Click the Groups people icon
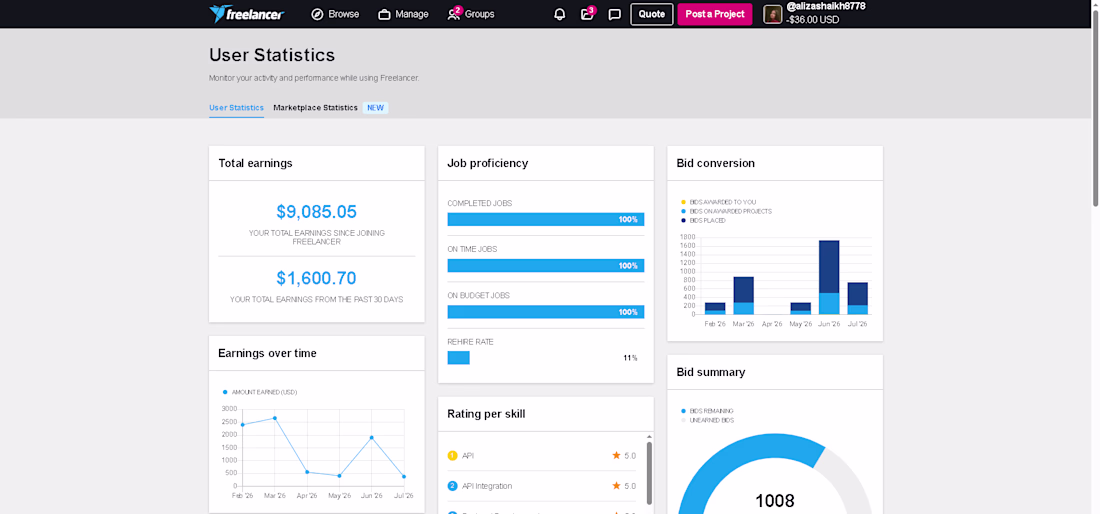Viewport: 1100px width, 514px height. pos(453,14)
